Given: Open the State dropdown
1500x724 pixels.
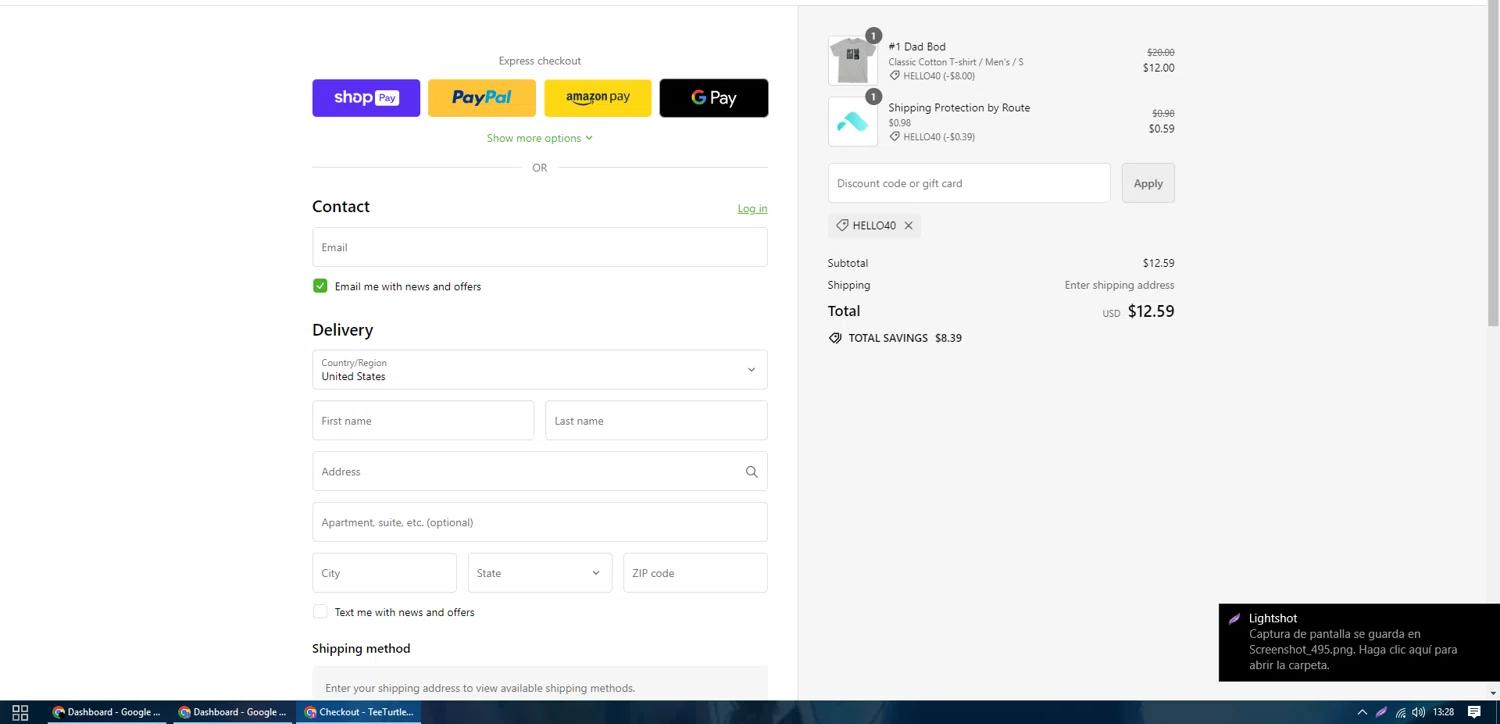Looking at the screenshot, I should coord(539,573).
